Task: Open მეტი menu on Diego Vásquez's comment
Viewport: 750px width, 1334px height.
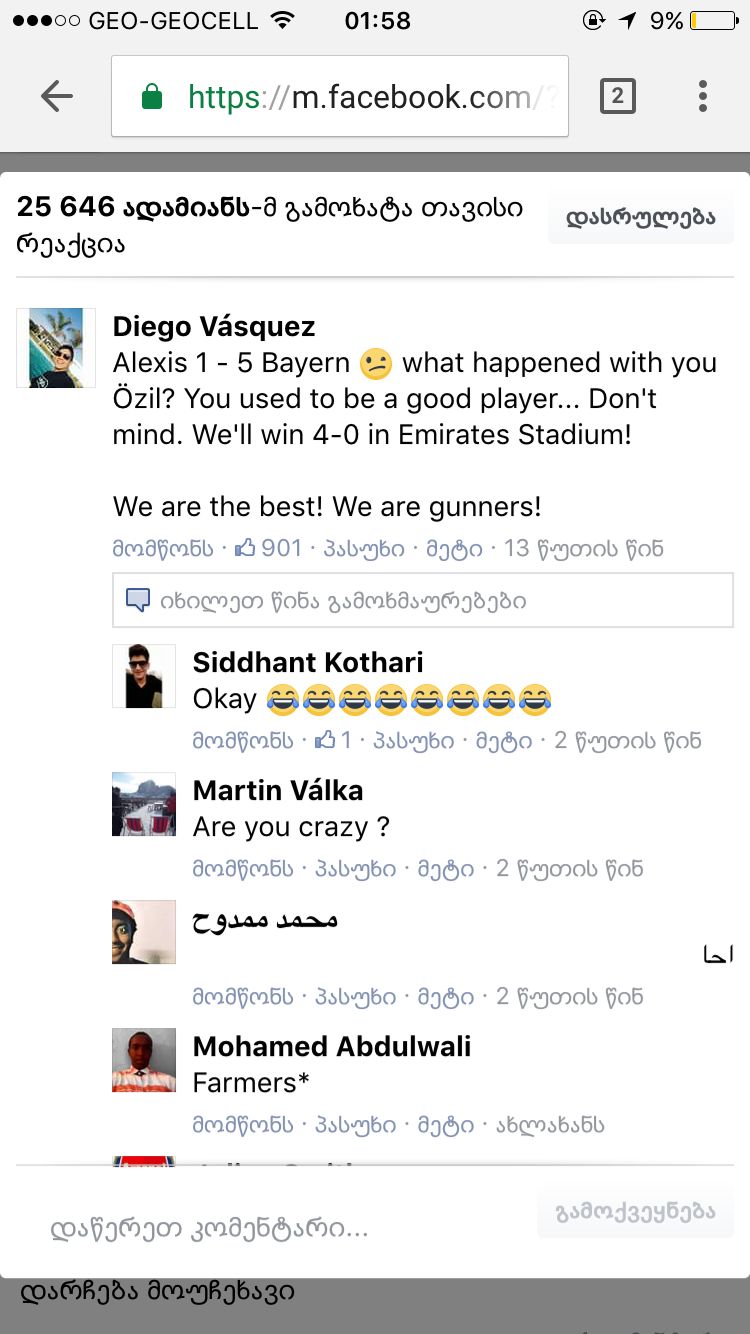Action: (x=454, y=549)
